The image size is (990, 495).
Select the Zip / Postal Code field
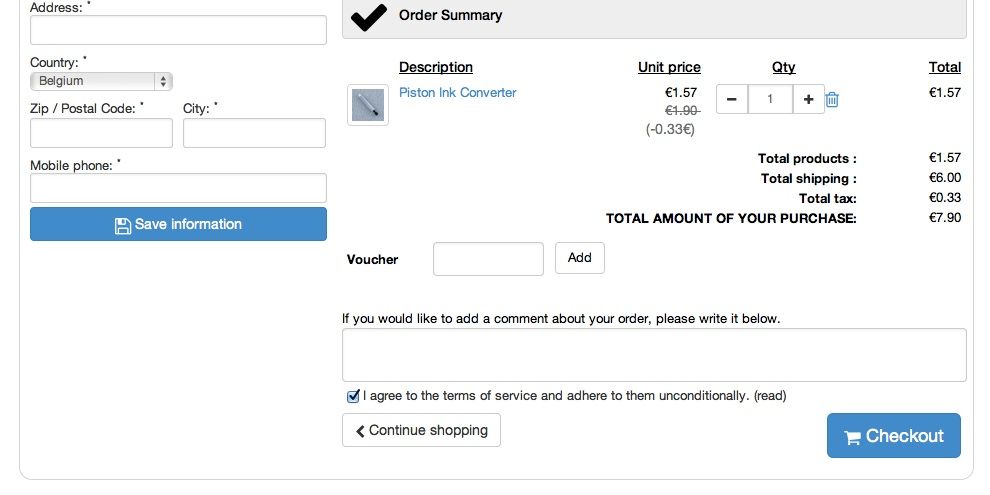click(x=102, y=133)
